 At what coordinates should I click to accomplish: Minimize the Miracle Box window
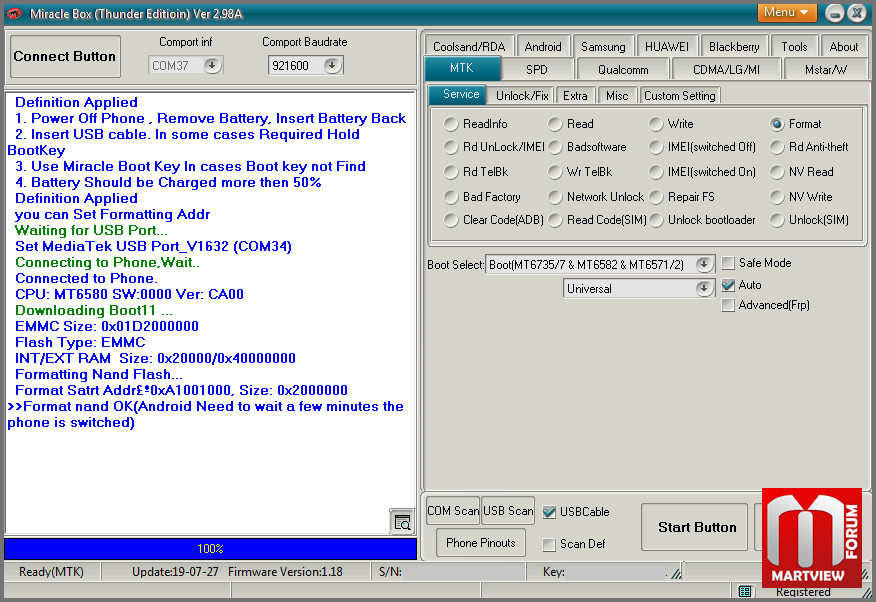(834, 13)
